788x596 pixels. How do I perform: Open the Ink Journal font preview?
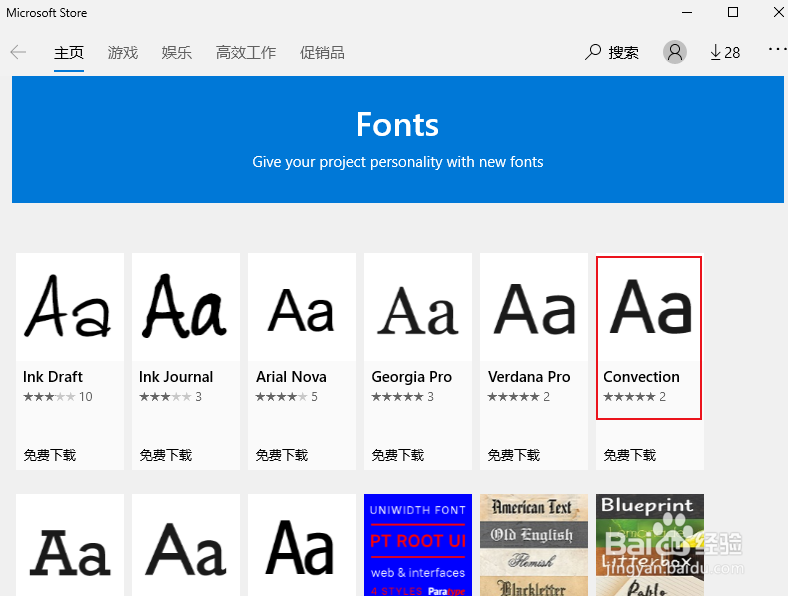tap(186, 307)
